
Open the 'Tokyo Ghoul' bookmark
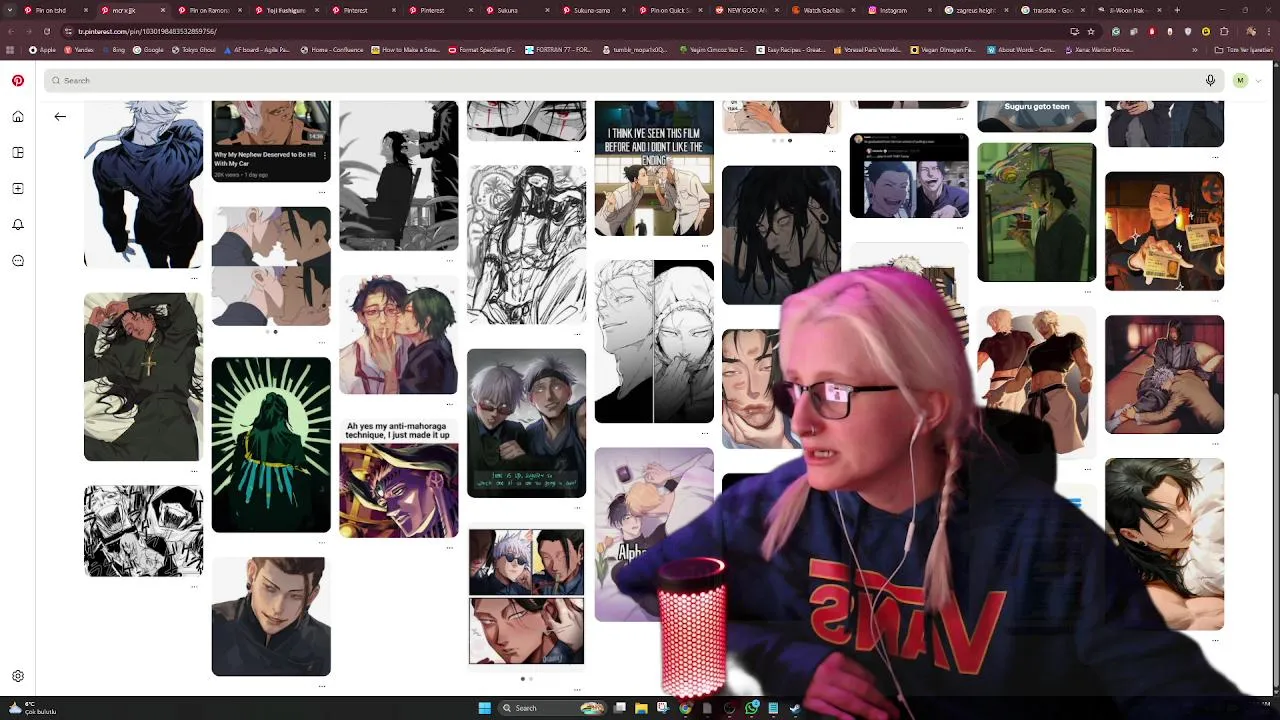194,50
